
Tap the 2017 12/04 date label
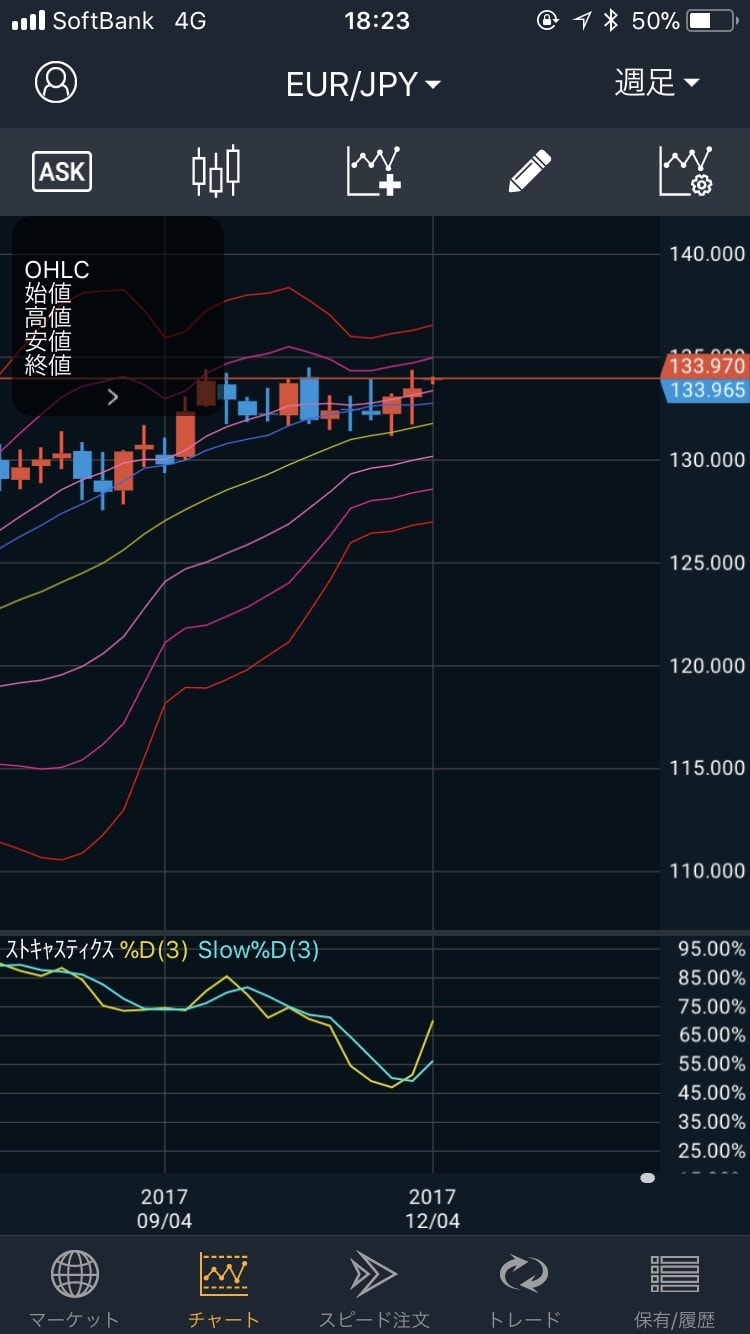tap(432, 1208)
